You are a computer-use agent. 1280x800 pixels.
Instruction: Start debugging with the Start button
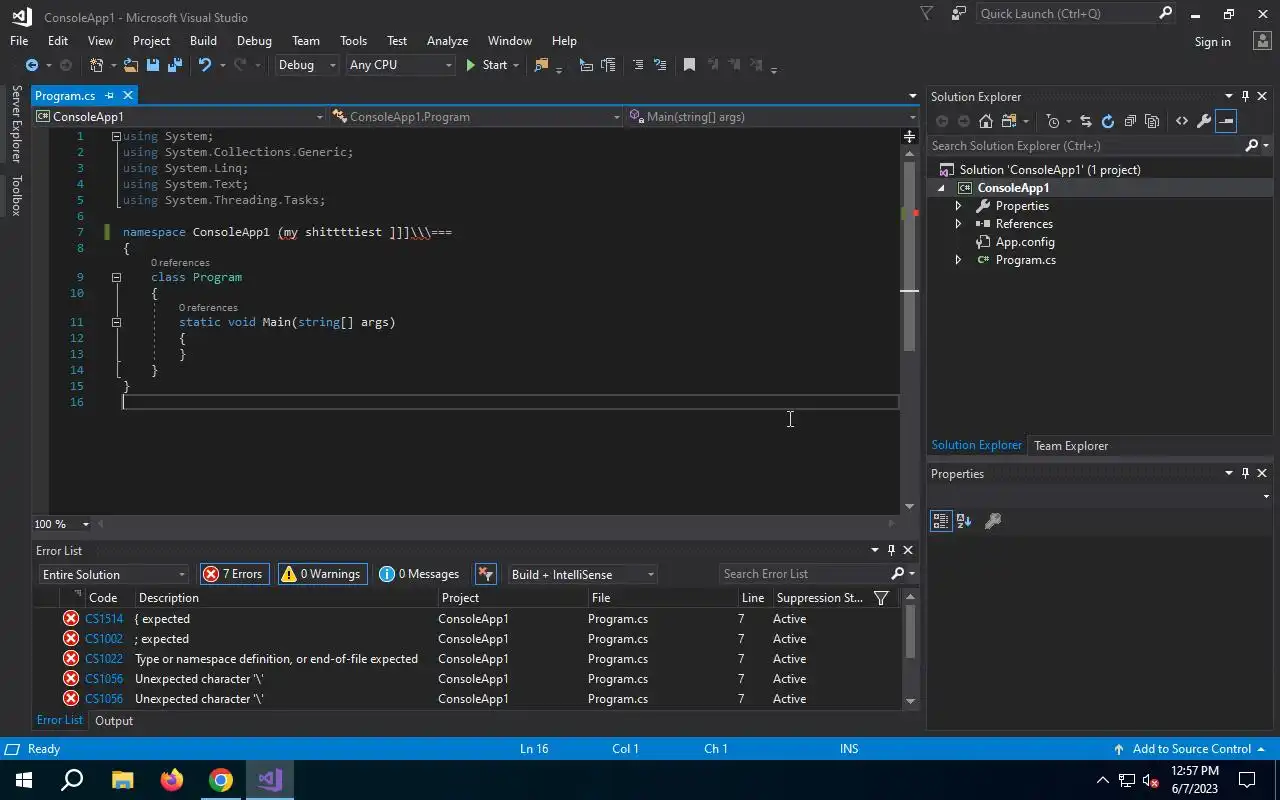coord(486,65)
